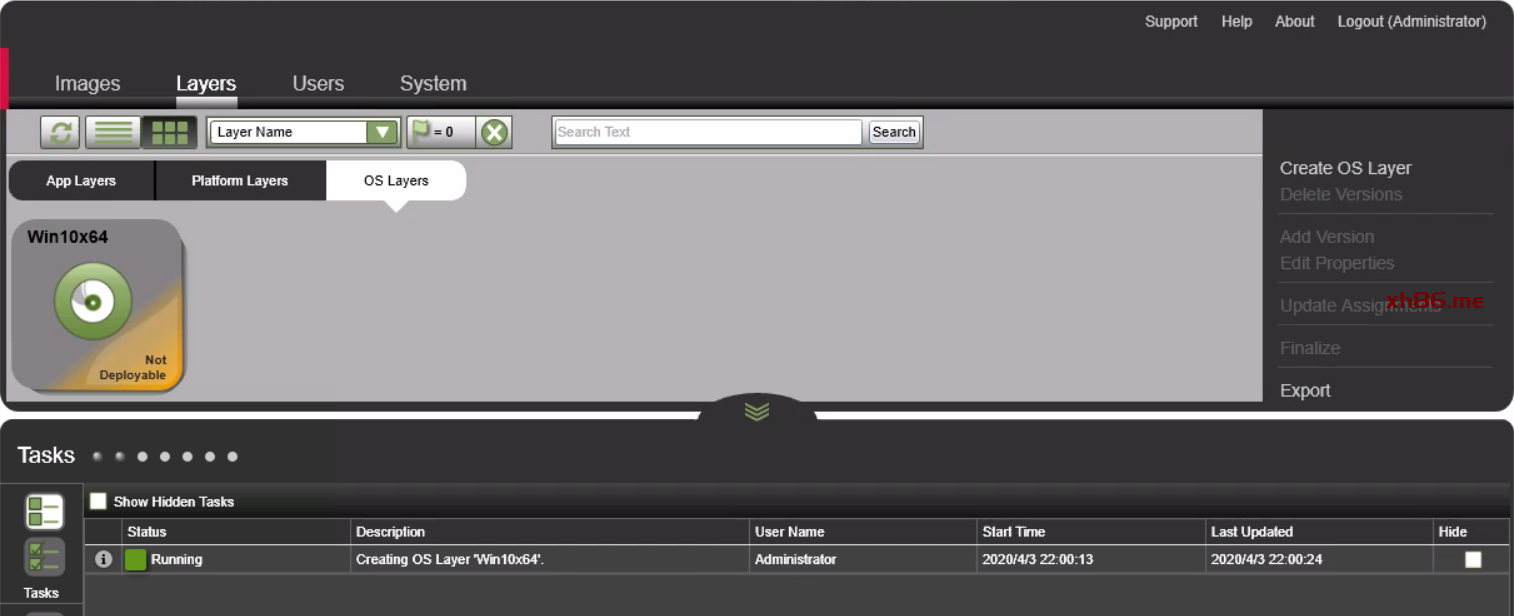Open the upper task list sidebar icon
This screenshot has height=616, width=1514.
44,511
